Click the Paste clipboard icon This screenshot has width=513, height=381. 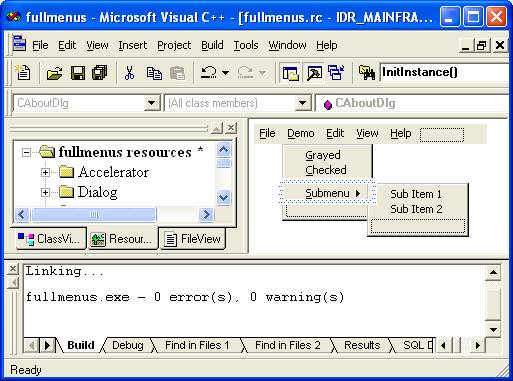point(177,73)
